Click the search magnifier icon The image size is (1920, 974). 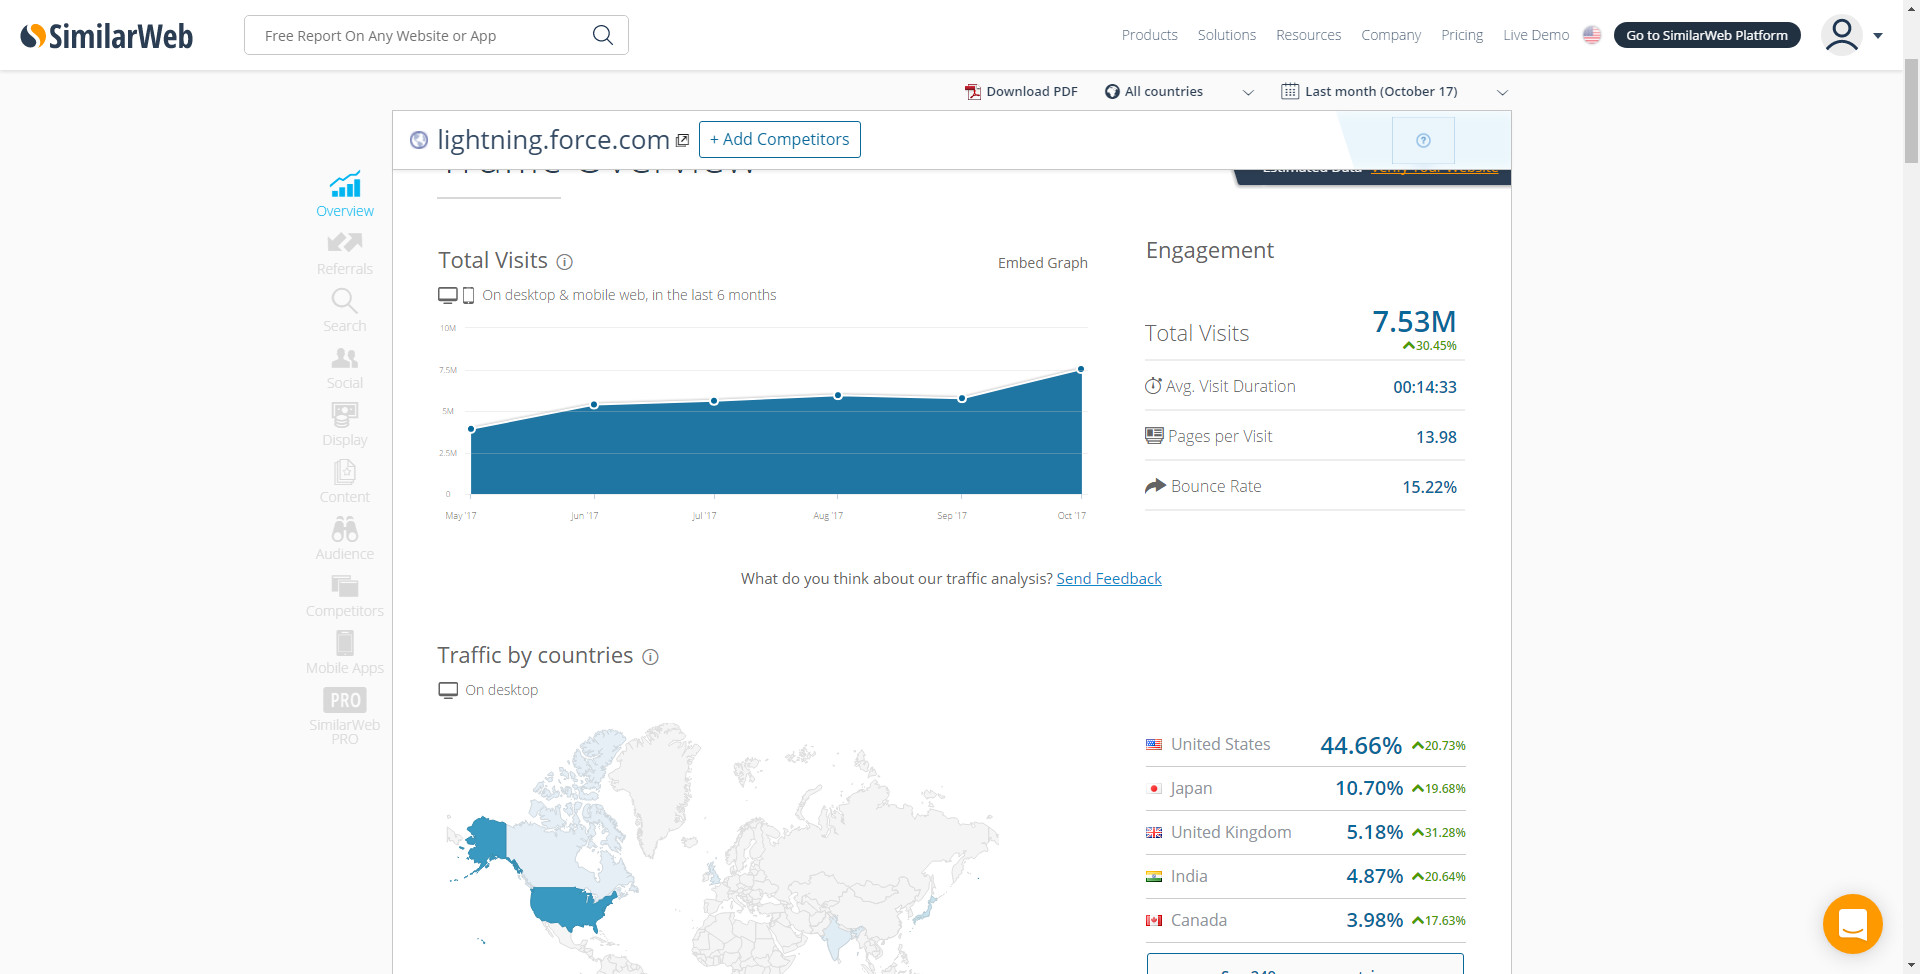pos(602,35)
